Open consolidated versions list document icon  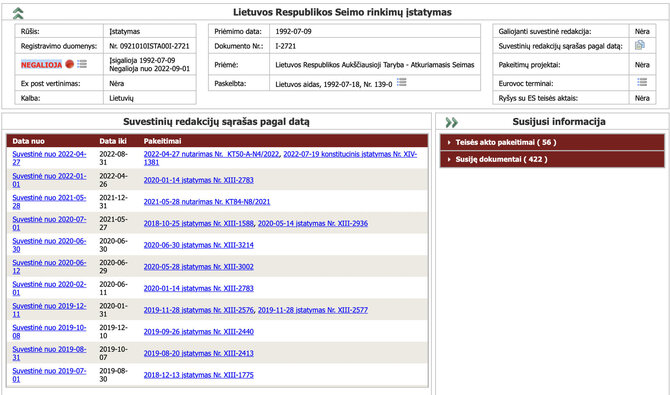click(640, 45)
